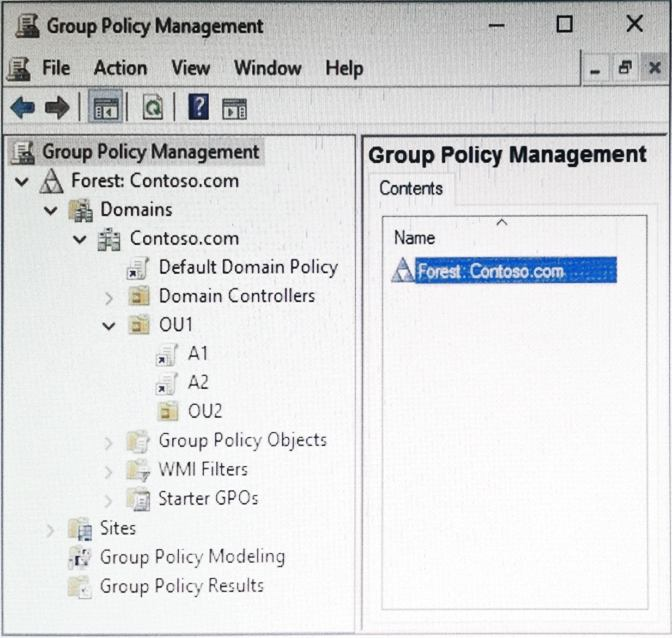
Task: Toggle the Show/Hide Console Tree icon
Action: click(105, 107)
